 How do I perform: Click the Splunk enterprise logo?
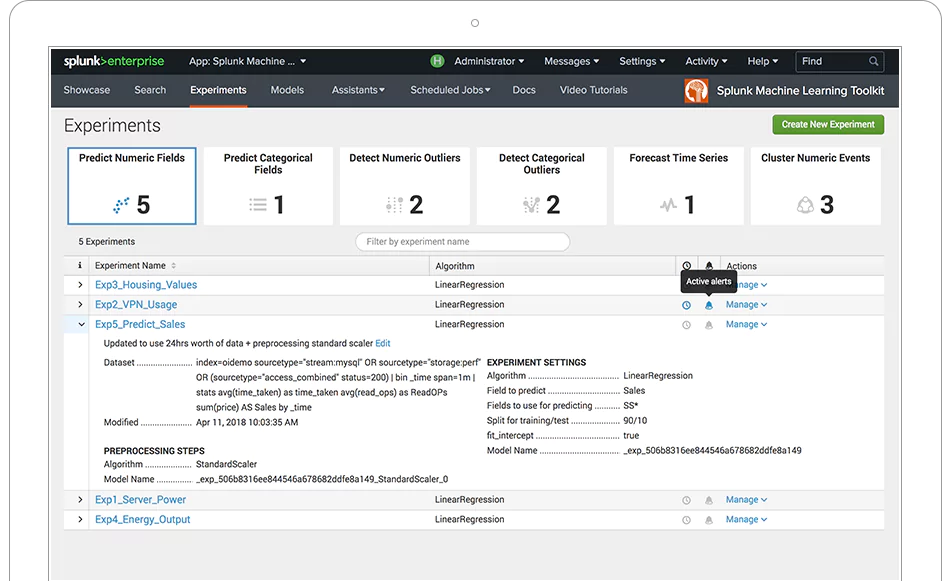(x=114, y=61)
